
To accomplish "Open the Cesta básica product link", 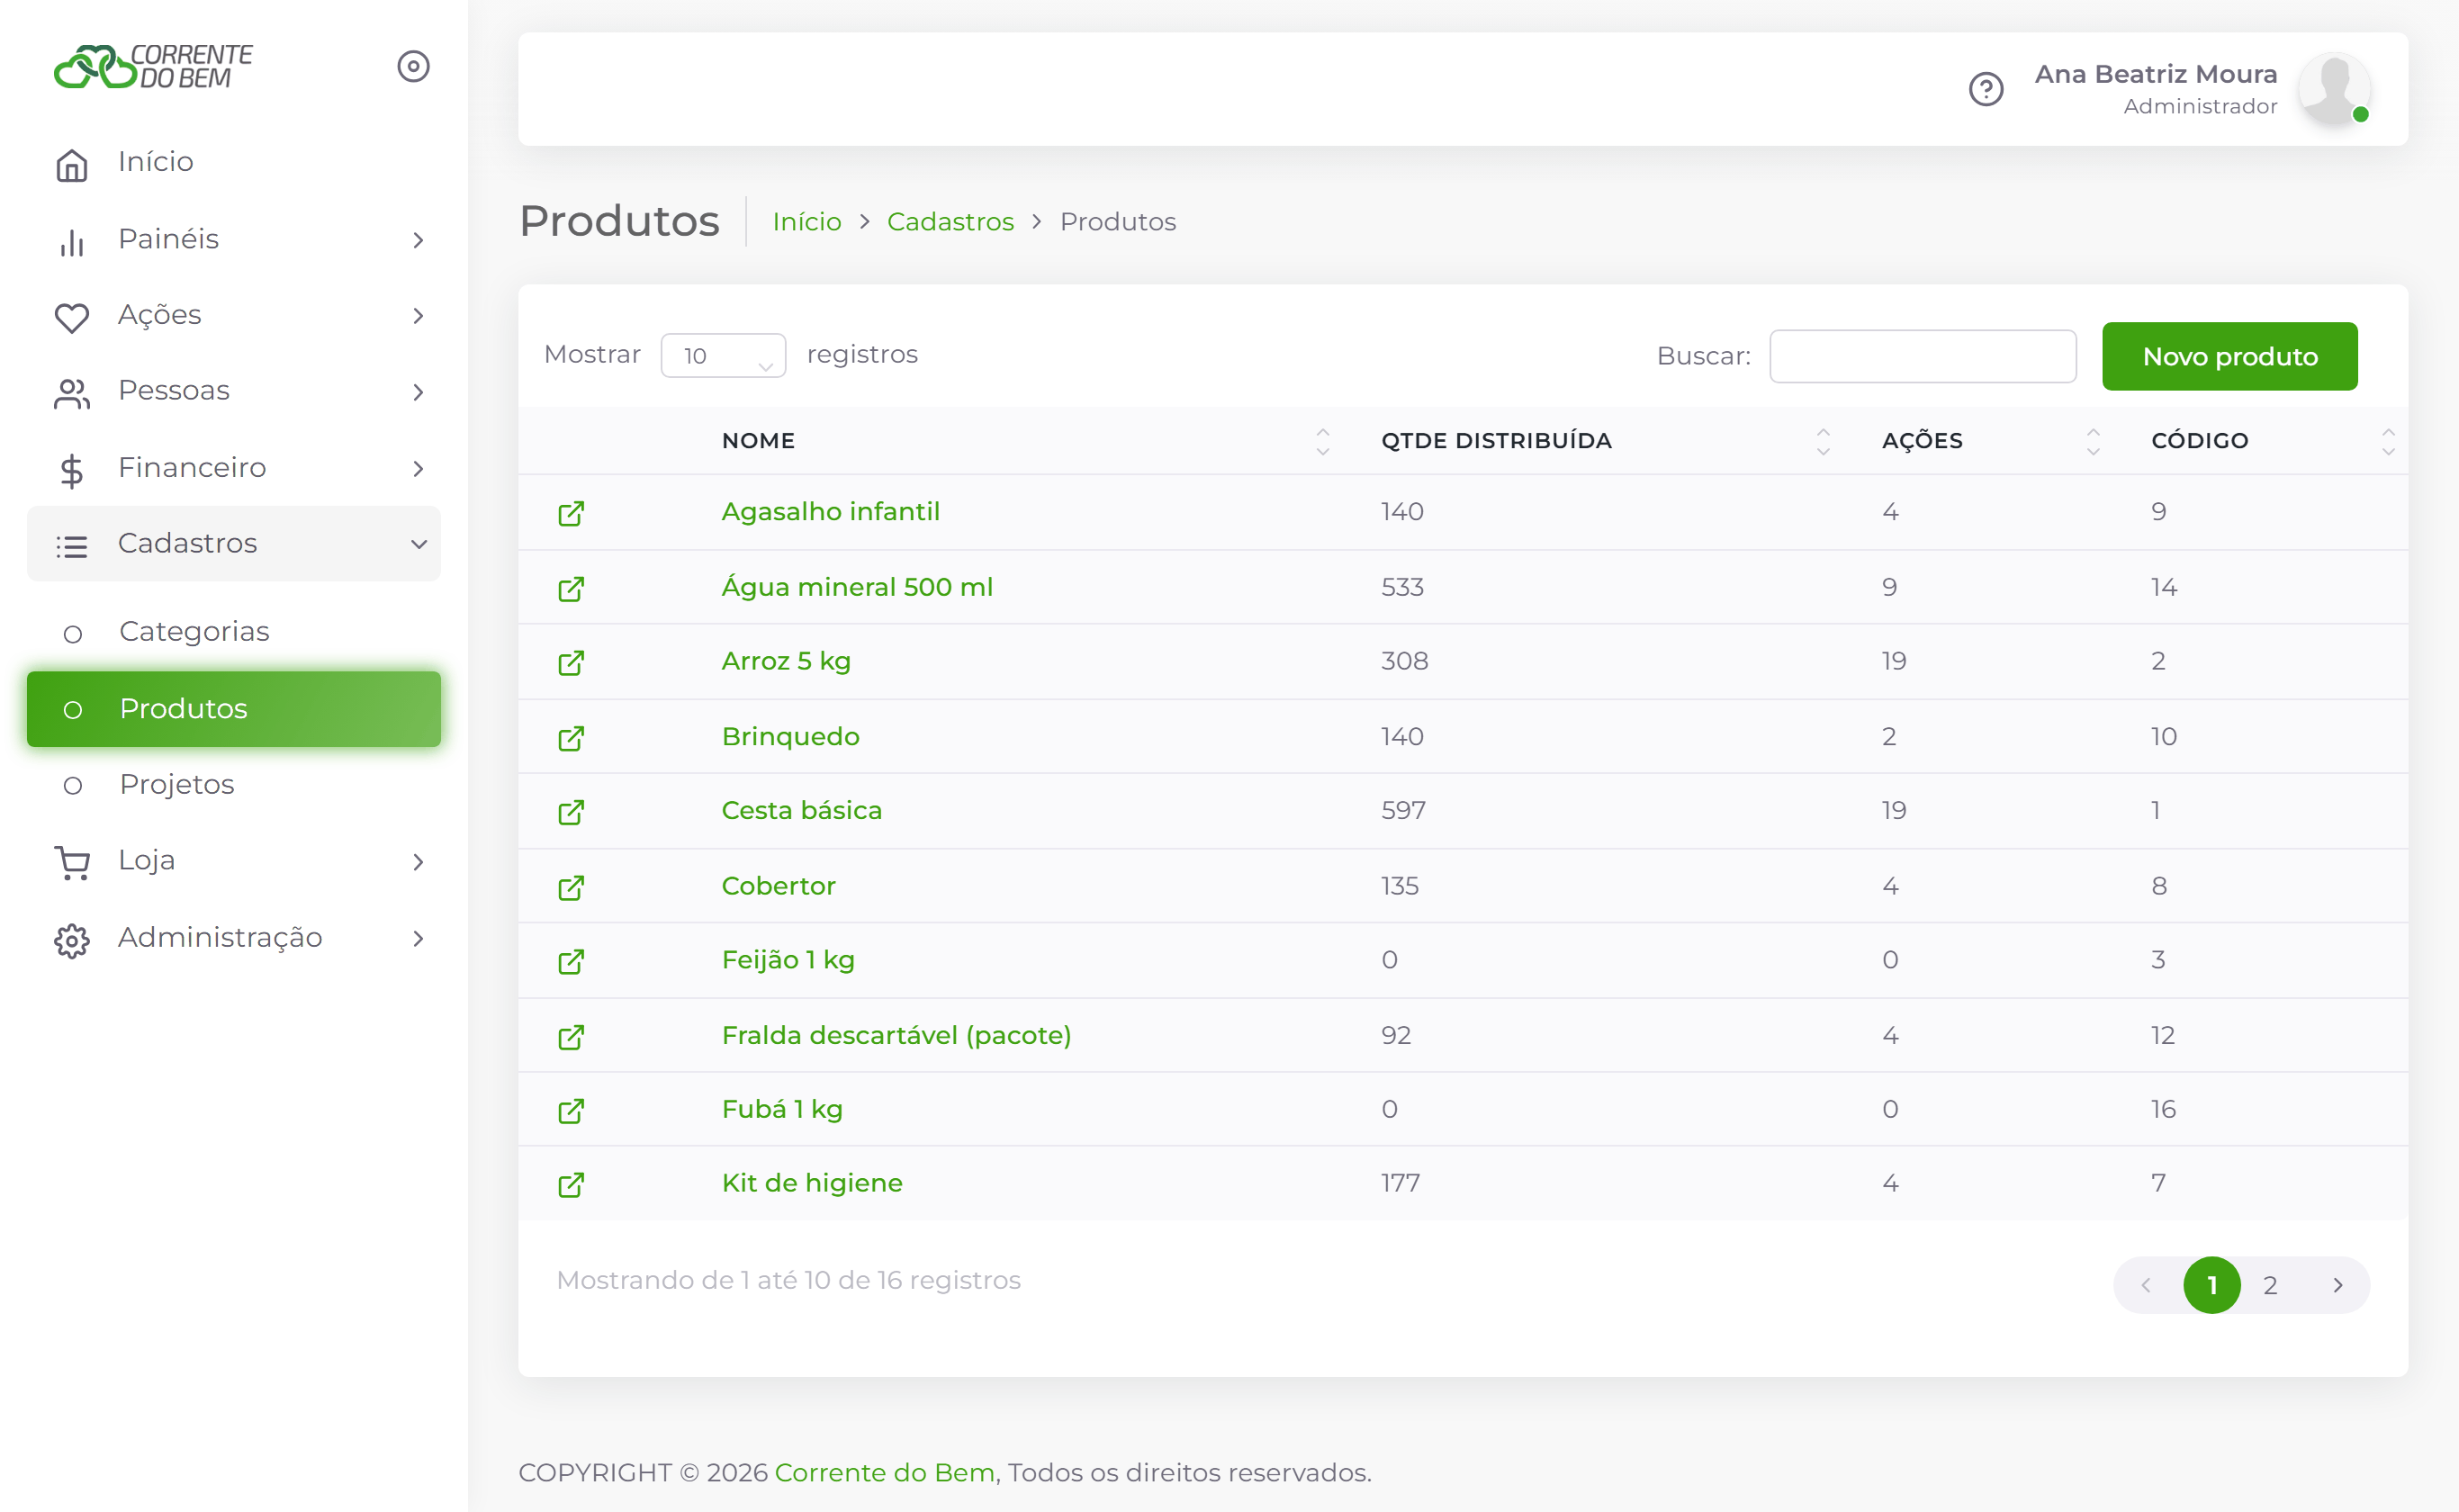I will [x=802, y=810].
